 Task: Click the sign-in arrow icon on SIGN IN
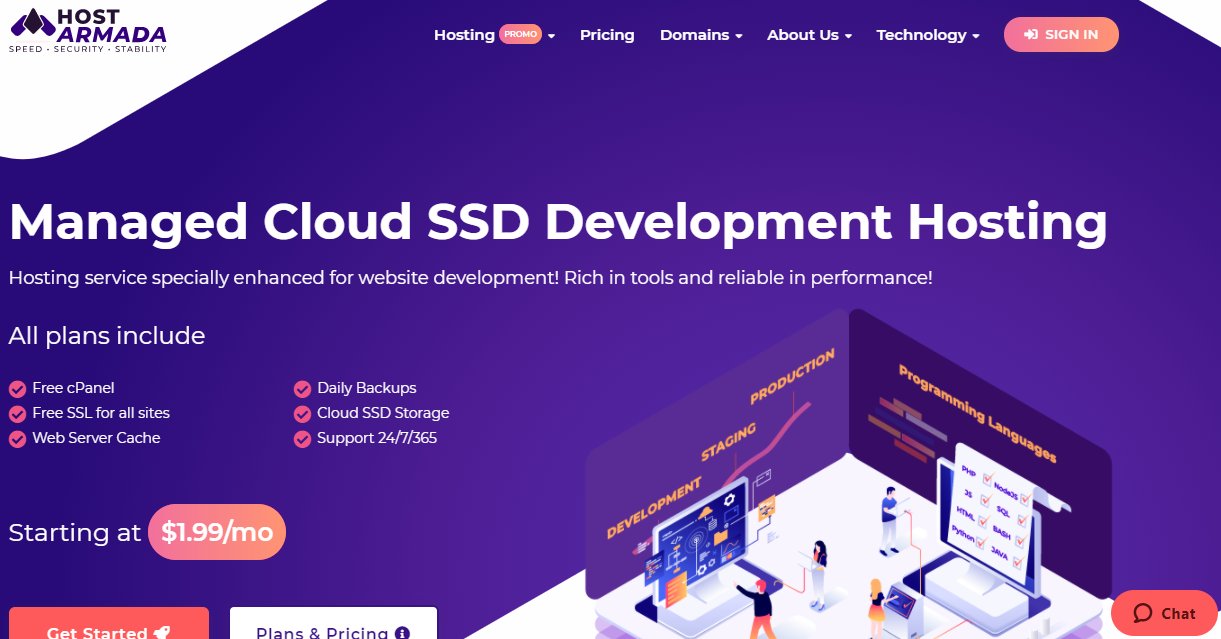point(1032,34)
